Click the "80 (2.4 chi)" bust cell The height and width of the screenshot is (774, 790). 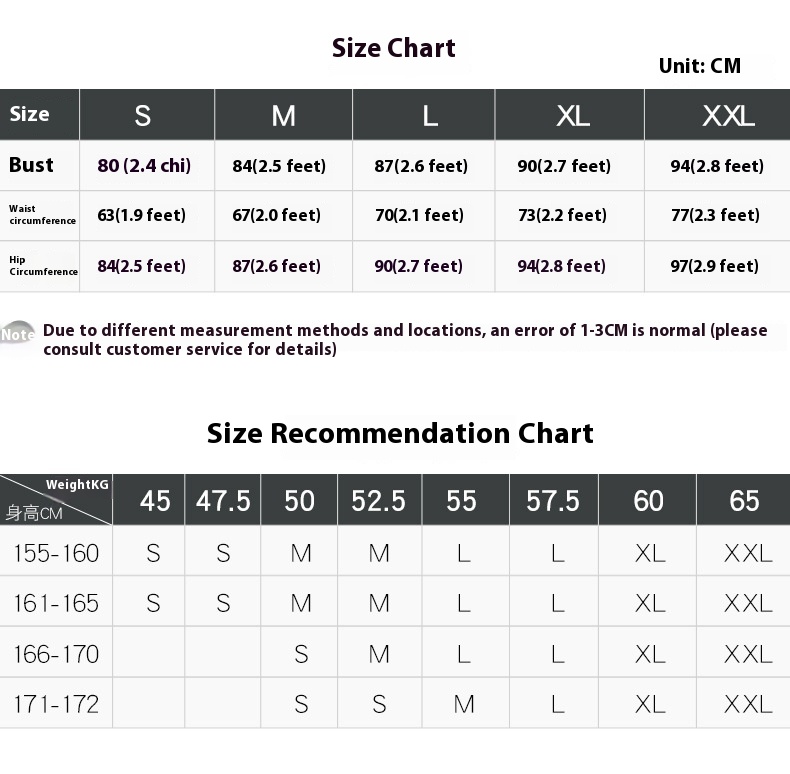(144, 166)
